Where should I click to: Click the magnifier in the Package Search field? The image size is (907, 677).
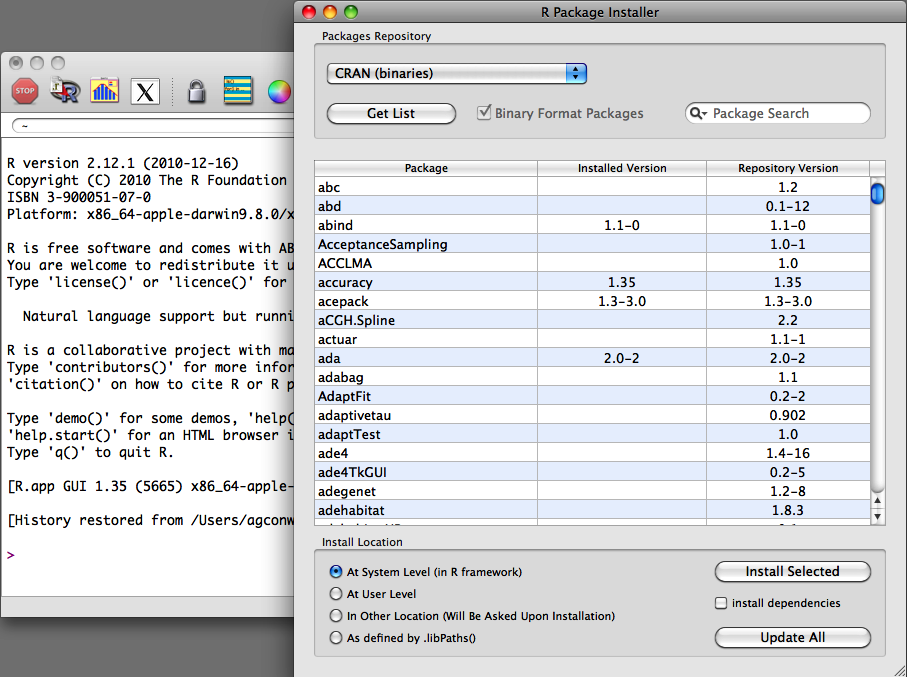tap(700, 113)
